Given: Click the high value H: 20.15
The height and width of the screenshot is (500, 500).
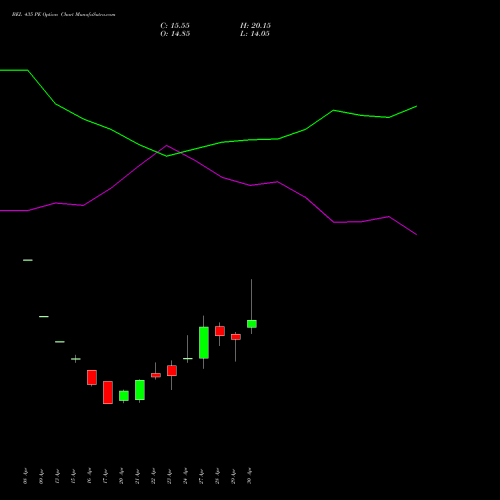Looking at the screenshot, I should [x=255, y=26].
